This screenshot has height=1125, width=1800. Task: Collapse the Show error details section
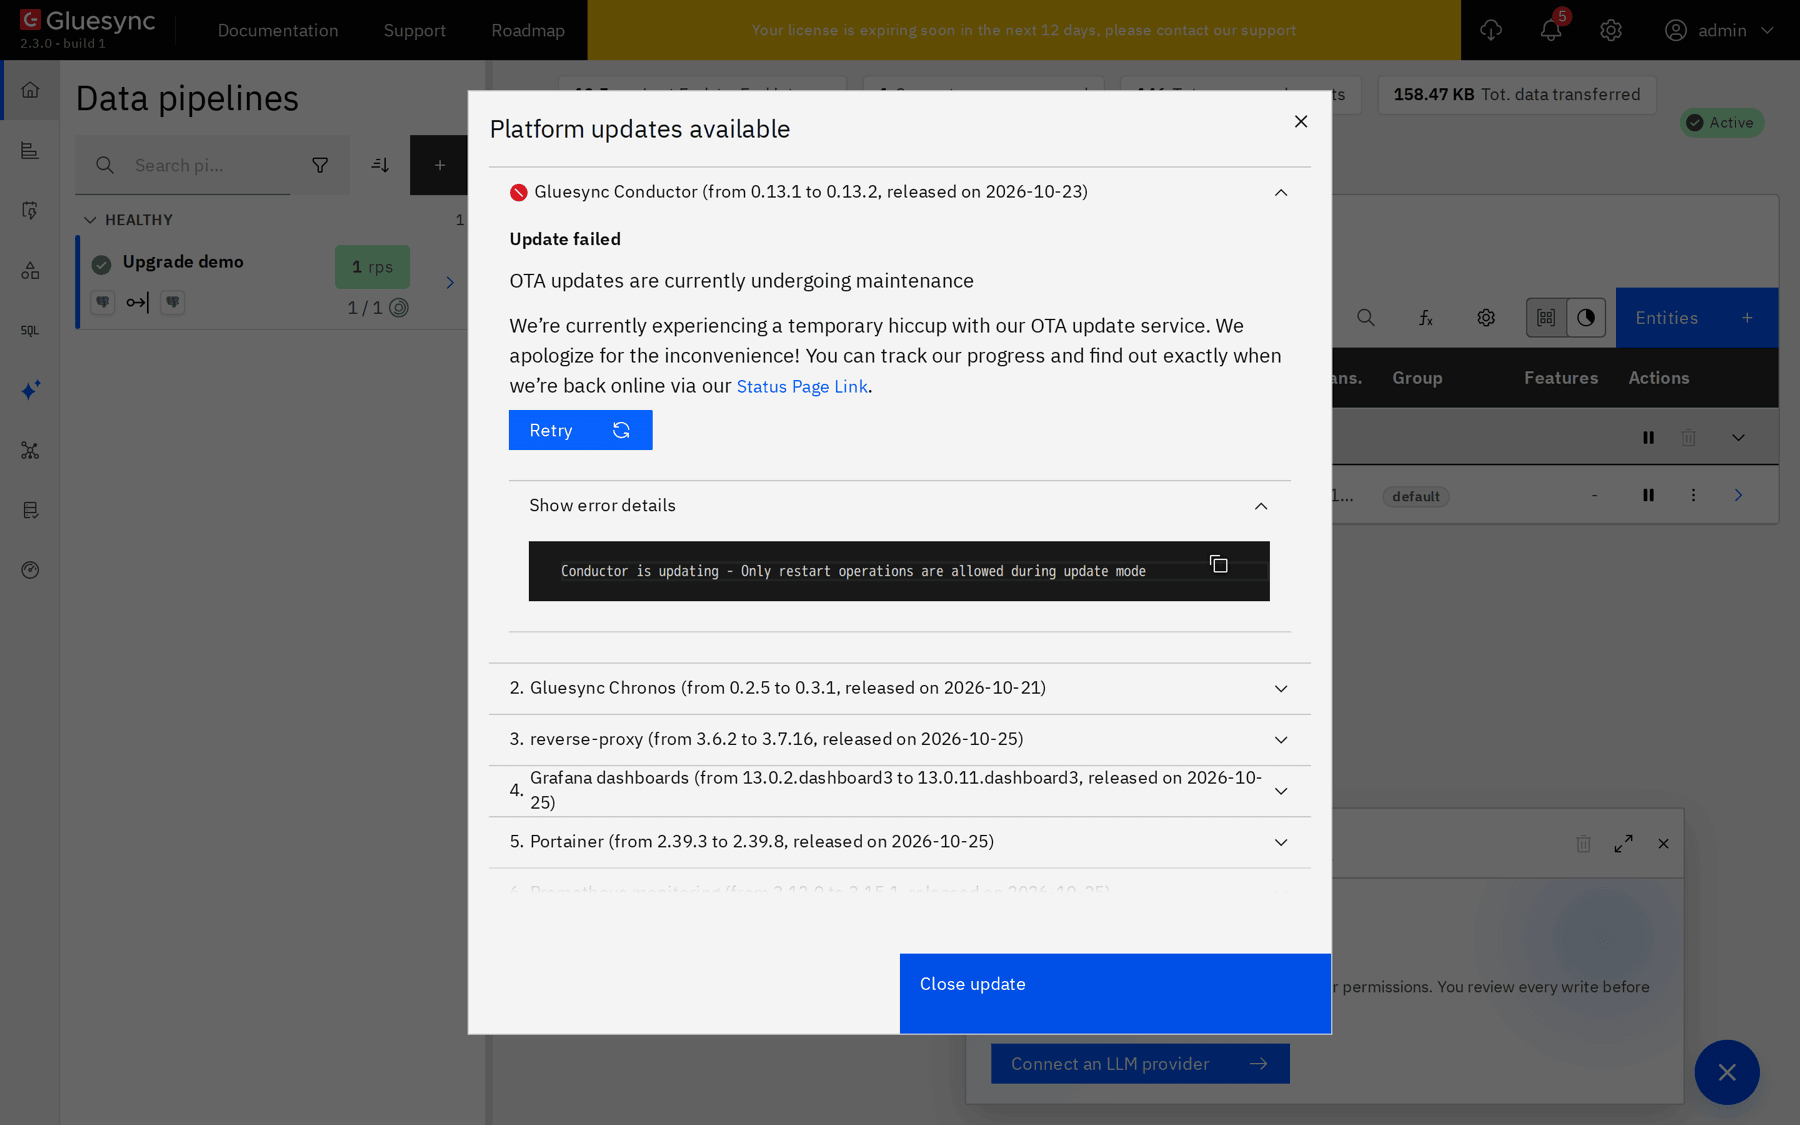(1261, 506)
